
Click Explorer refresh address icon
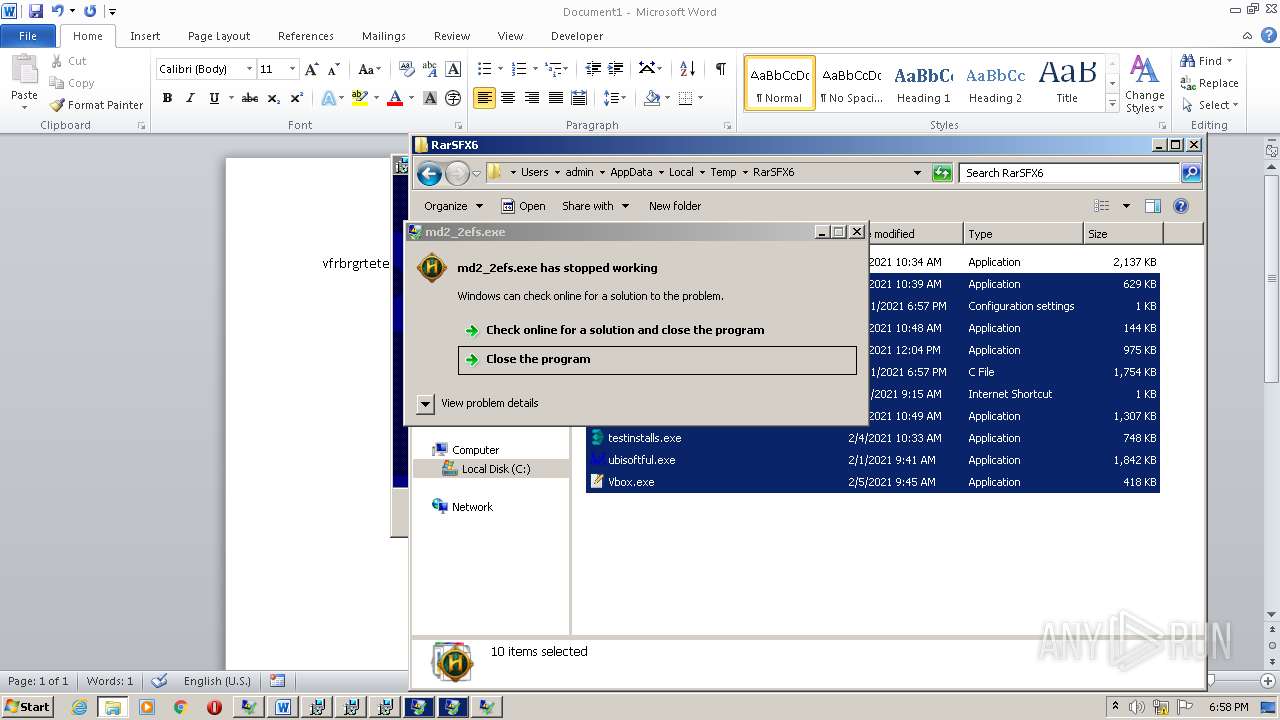point(941,173)
